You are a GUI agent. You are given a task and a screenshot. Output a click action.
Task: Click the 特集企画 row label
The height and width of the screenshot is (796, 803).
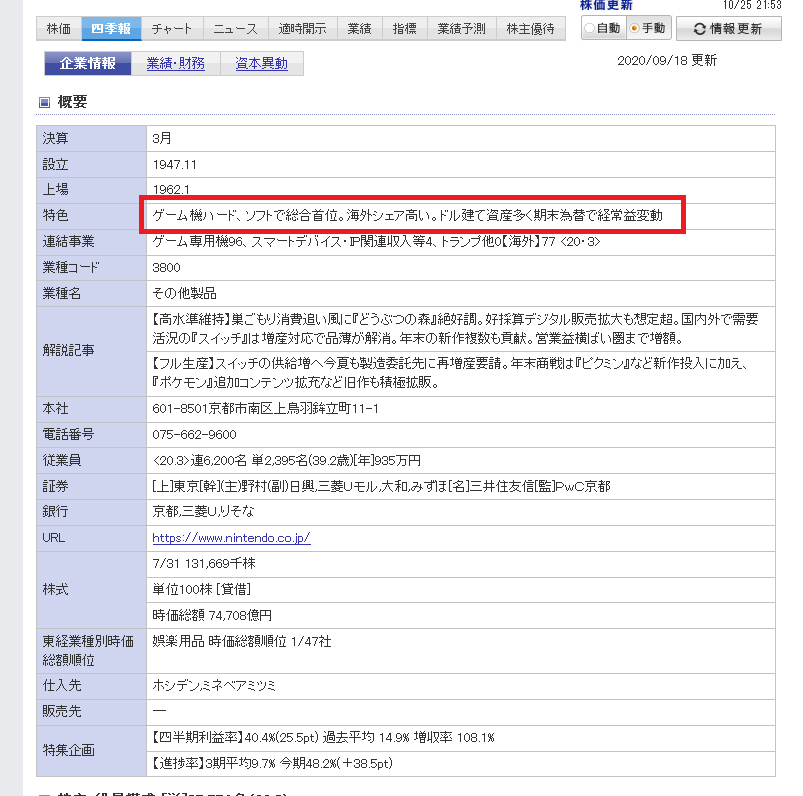(x=68, y=750)
